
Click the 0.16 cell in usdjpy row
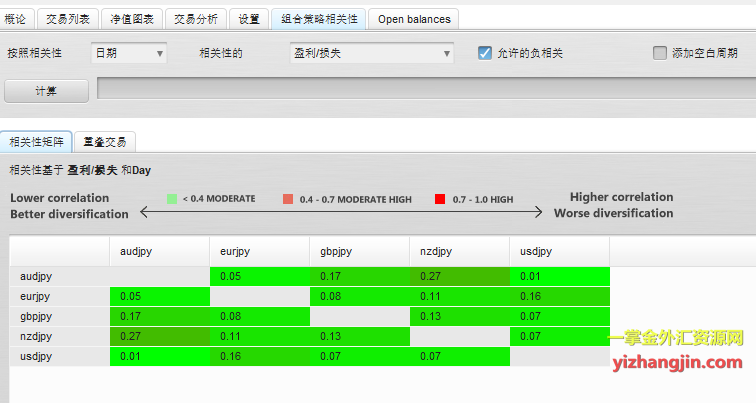[x=259, y=357]
